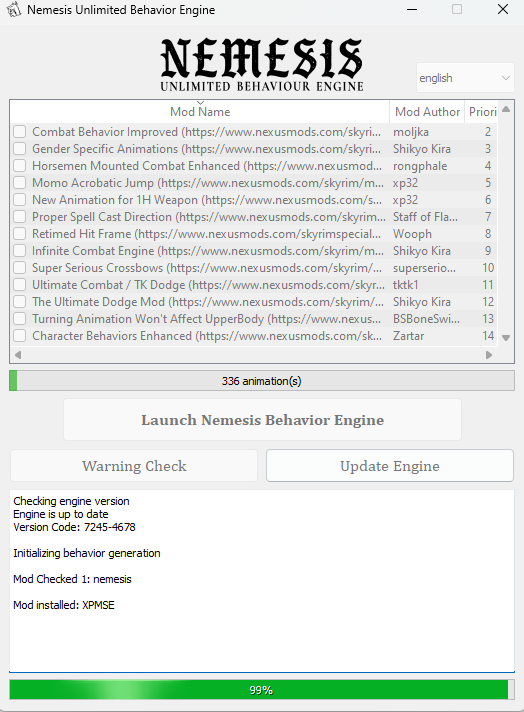Screen dimensions: 524x712
Task: Sort by Mod Name column header
Action: point(200,112)
